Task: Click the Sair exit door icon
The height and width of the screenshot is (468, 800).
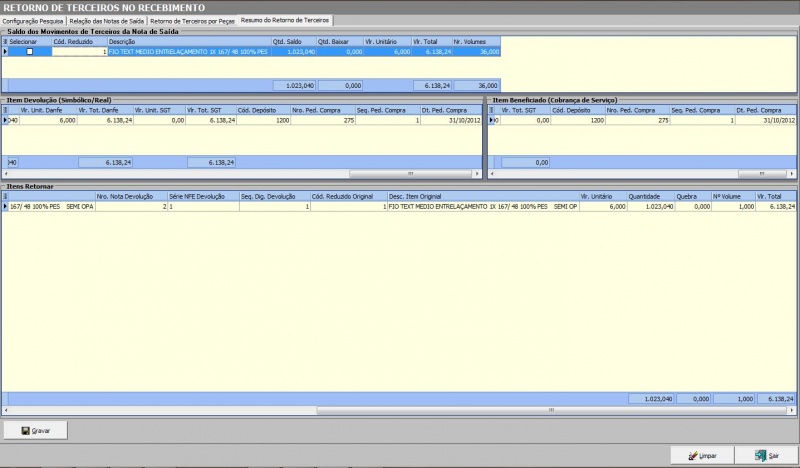Action: coord(762,455)
